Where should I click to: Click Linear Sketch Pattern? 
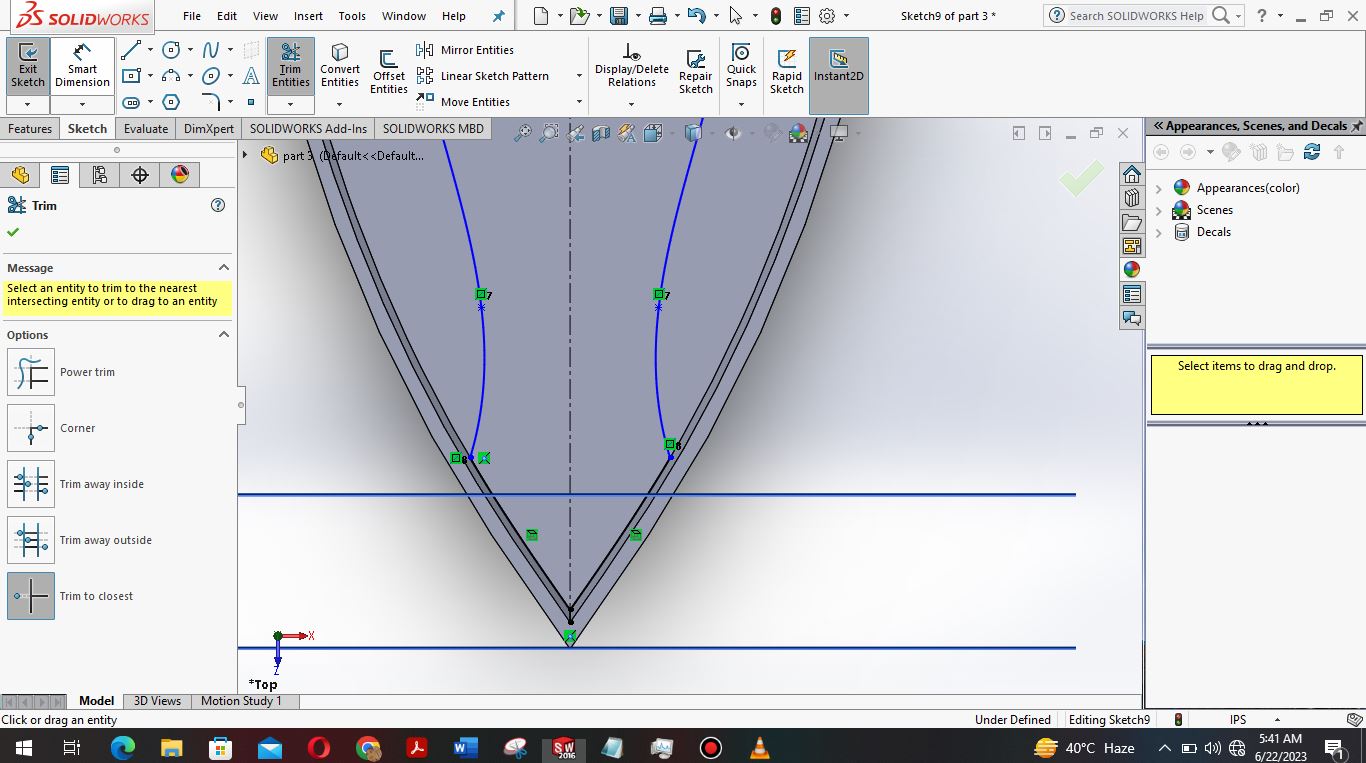click(483, 76)
